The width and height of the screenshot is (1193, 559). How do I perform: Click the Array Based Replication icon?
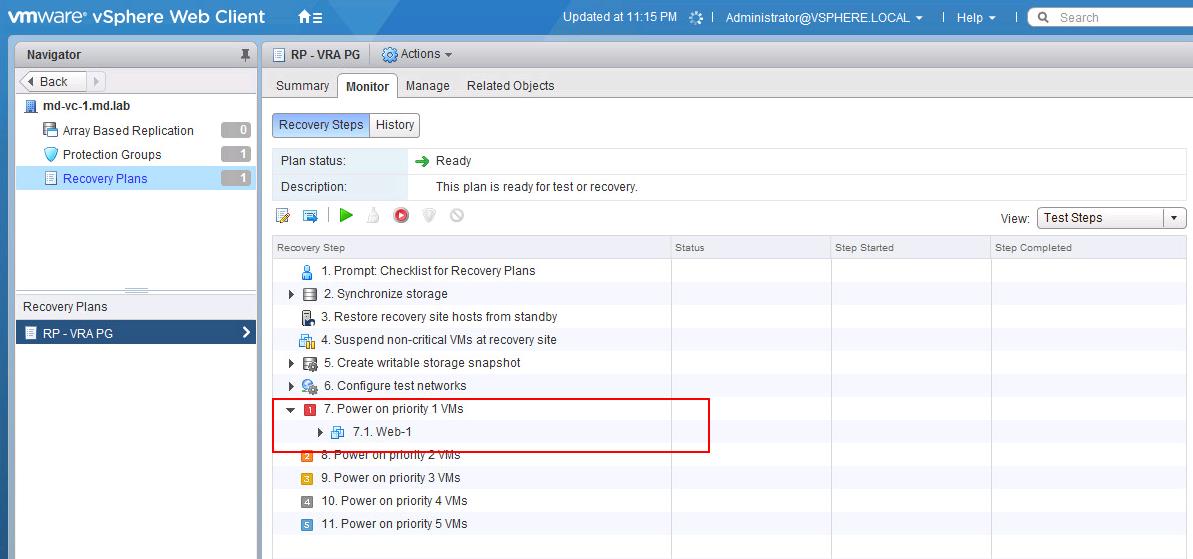click(50, 130)
